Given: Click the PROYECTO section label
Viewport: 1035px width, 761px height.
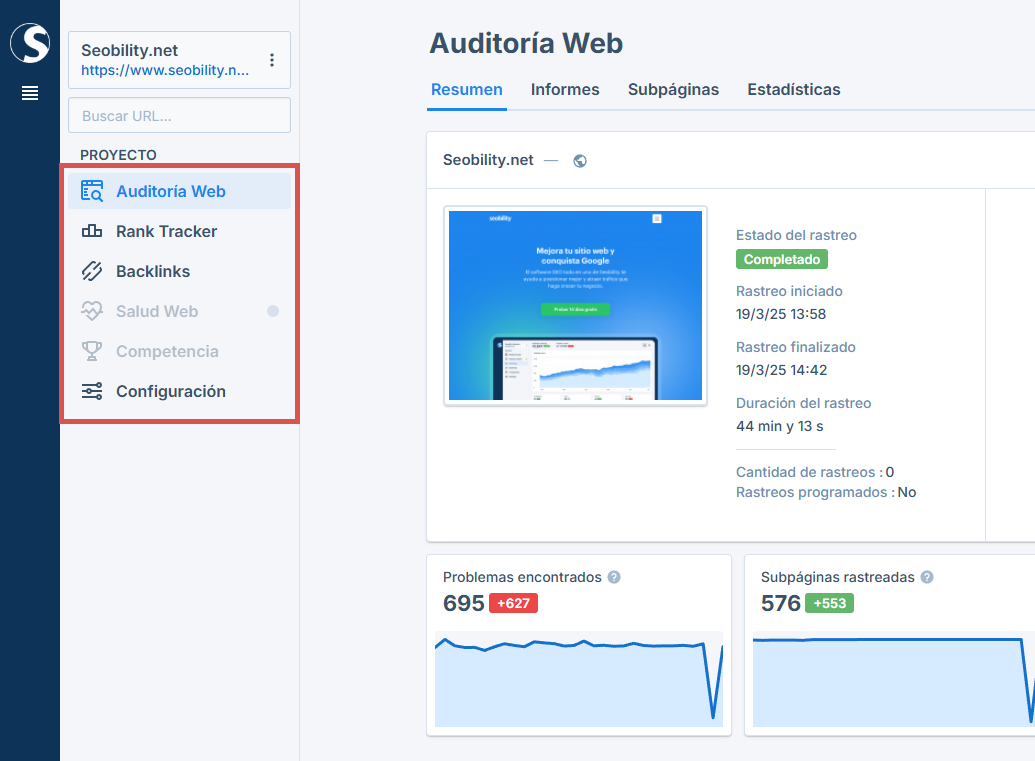Looking at the screenshot, I should tap(118, 155).
